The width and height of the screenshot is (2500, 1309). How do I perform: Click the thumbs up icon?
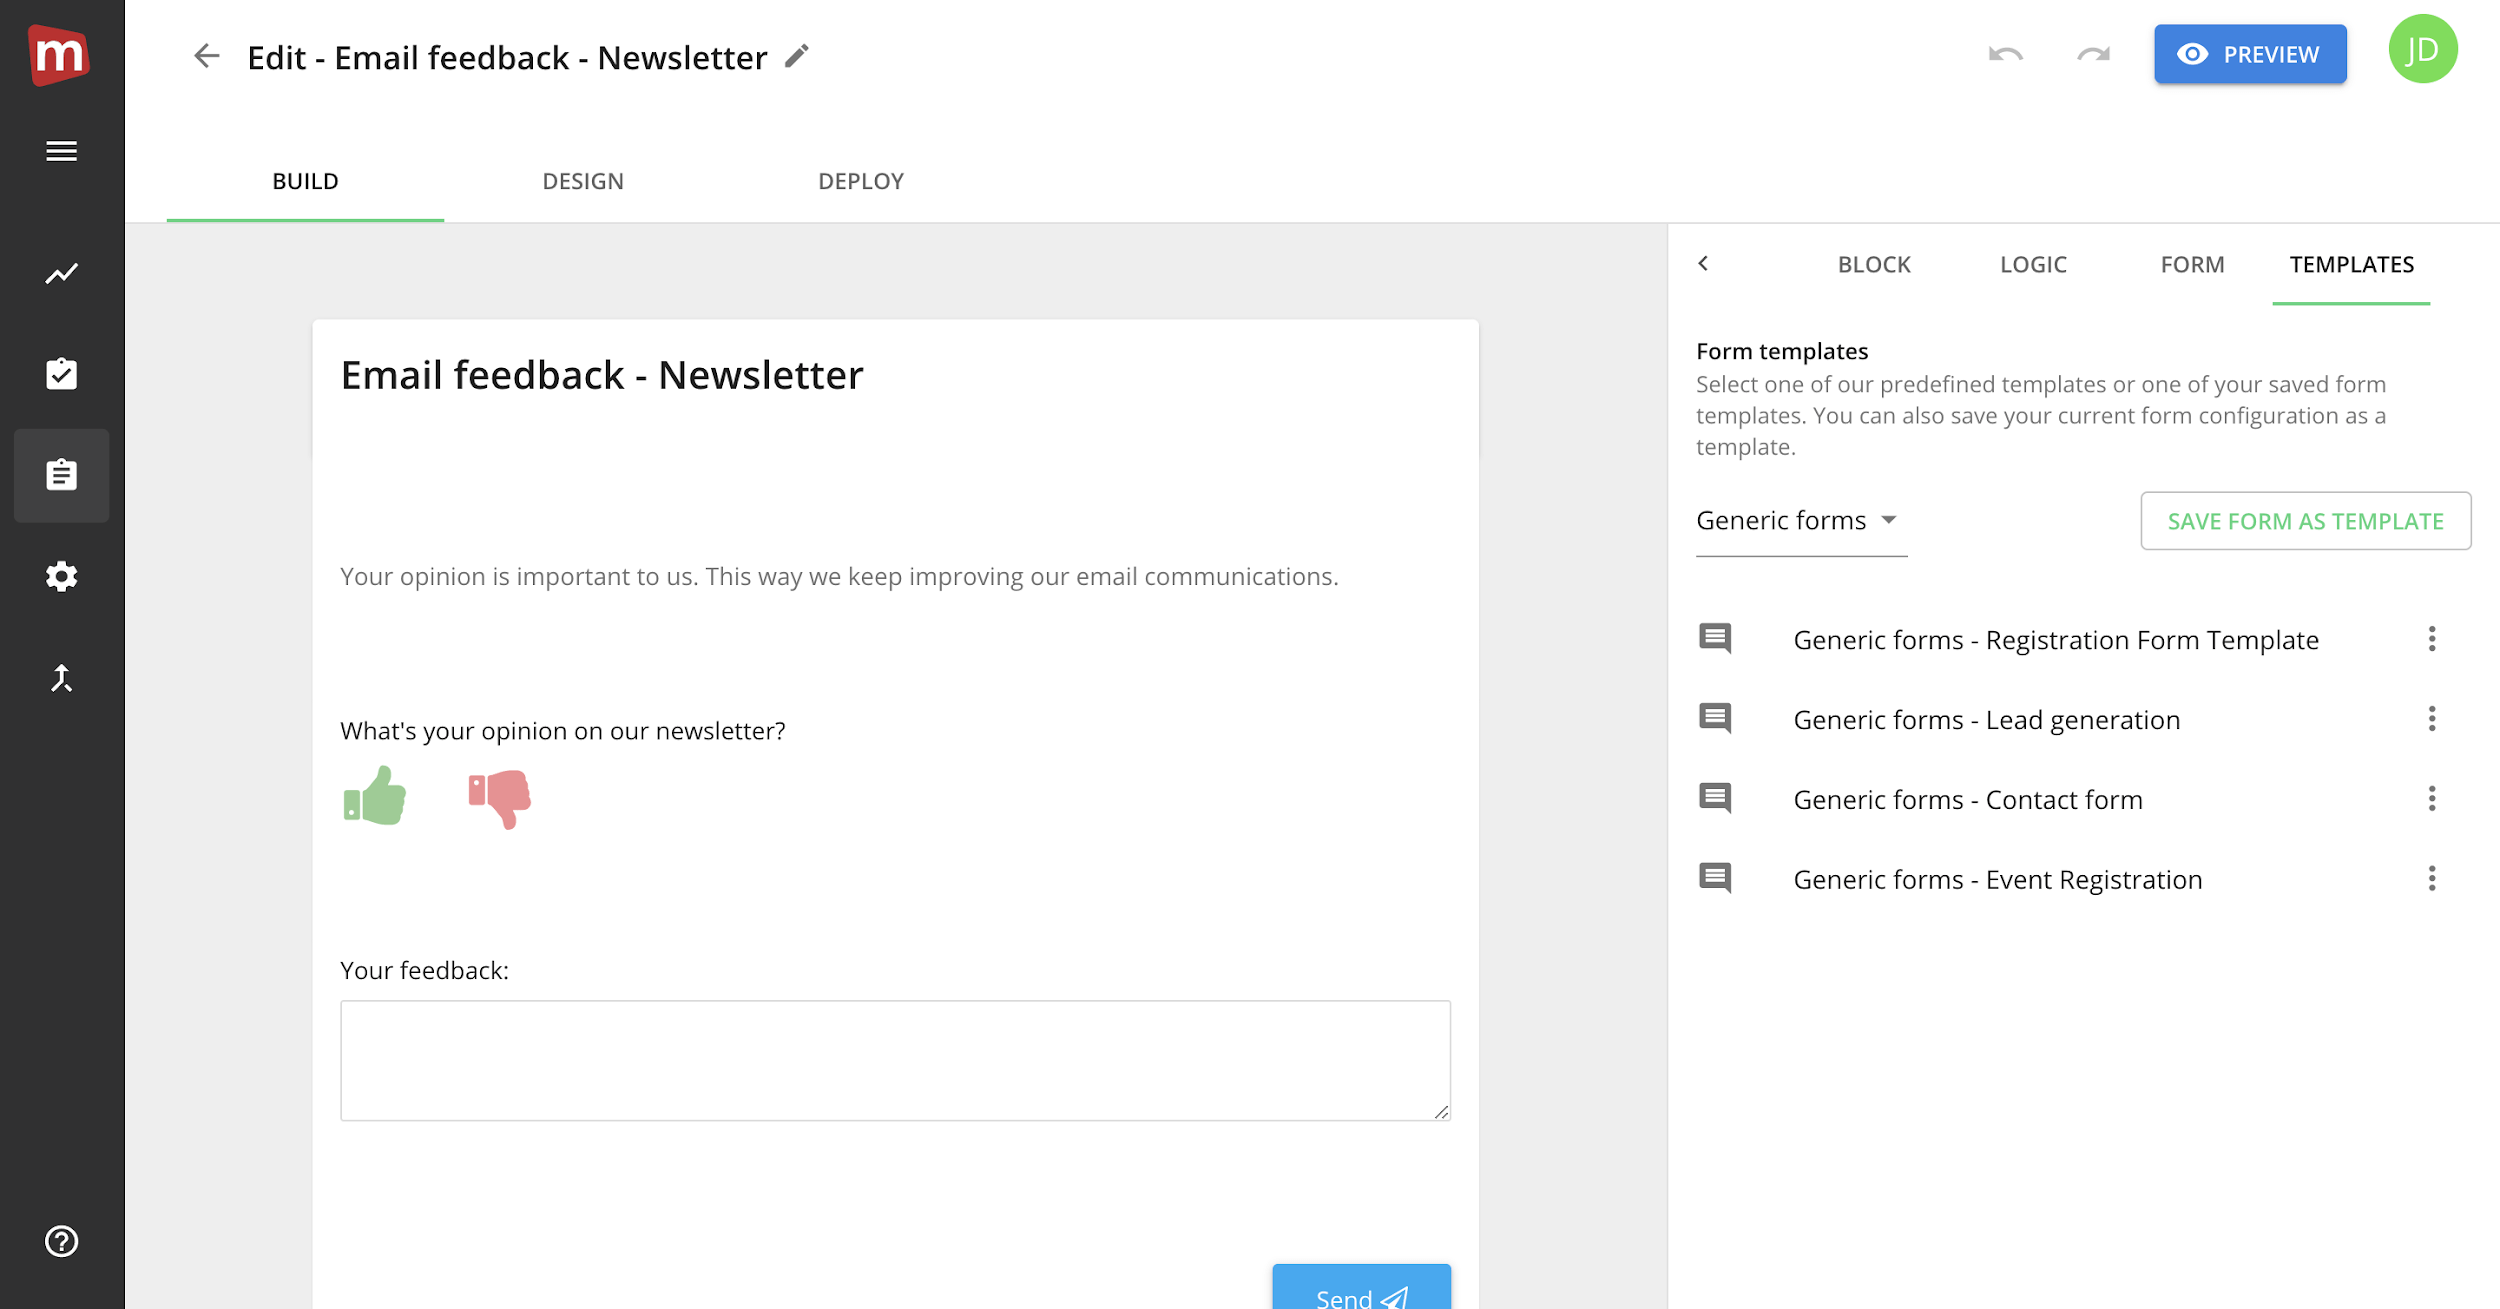pyautogui.click(x=375, y=795)
